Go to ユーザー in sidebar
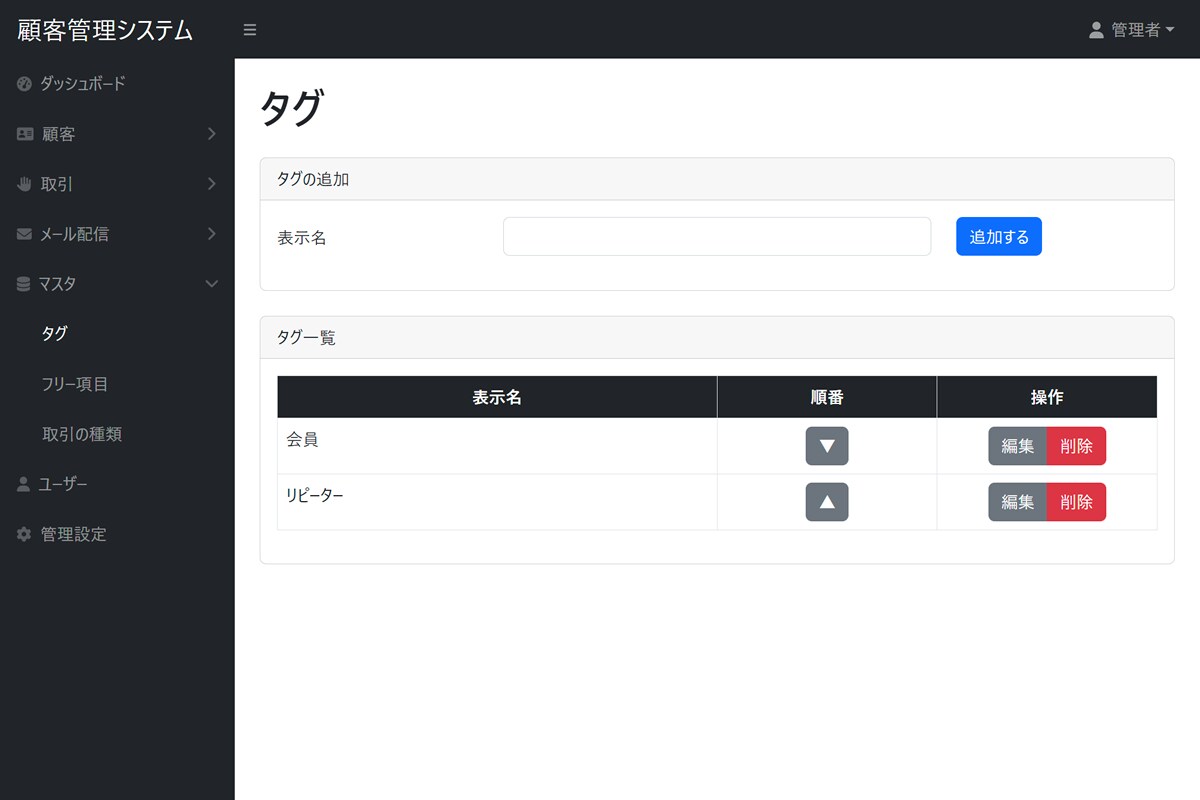 [x=117, y=484]
